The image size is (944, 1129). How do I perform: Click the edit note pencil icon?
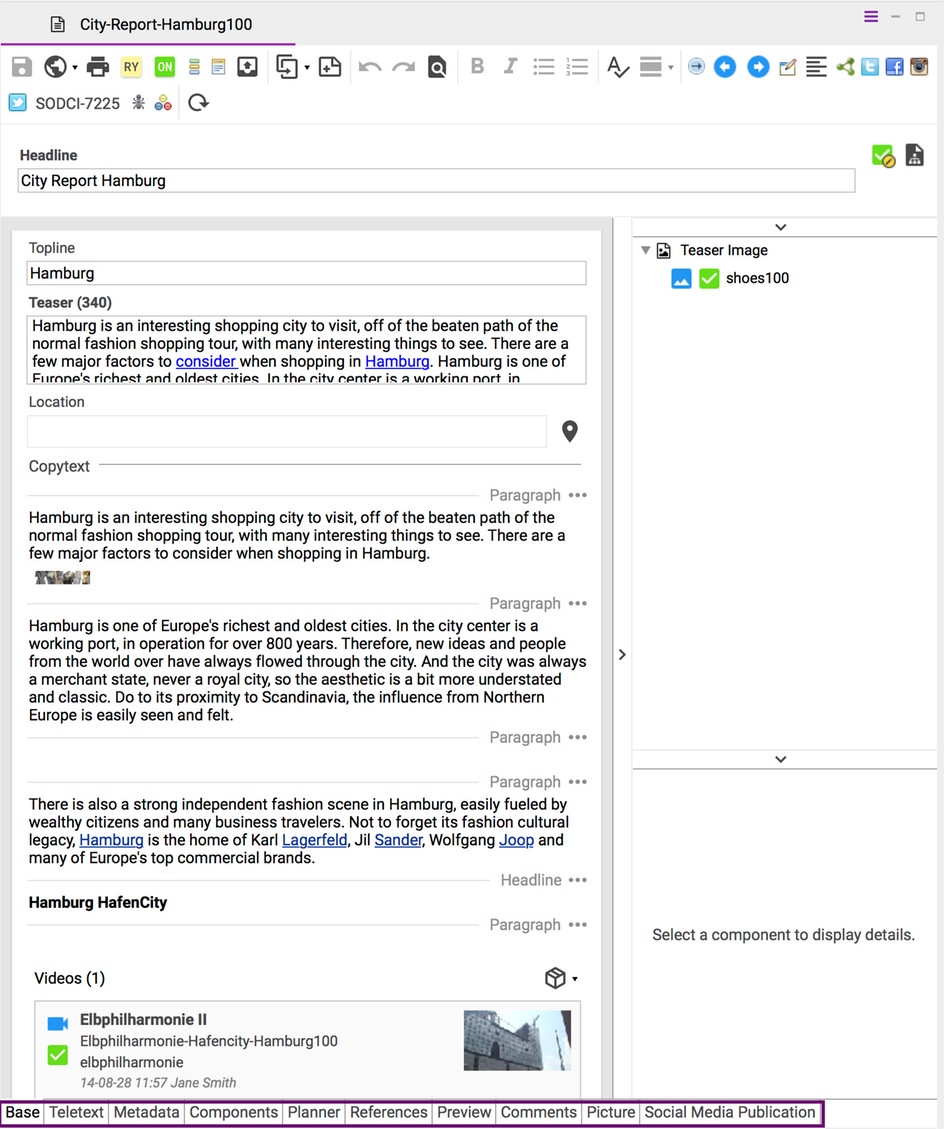pyautogui.click(x=788, y=67)
